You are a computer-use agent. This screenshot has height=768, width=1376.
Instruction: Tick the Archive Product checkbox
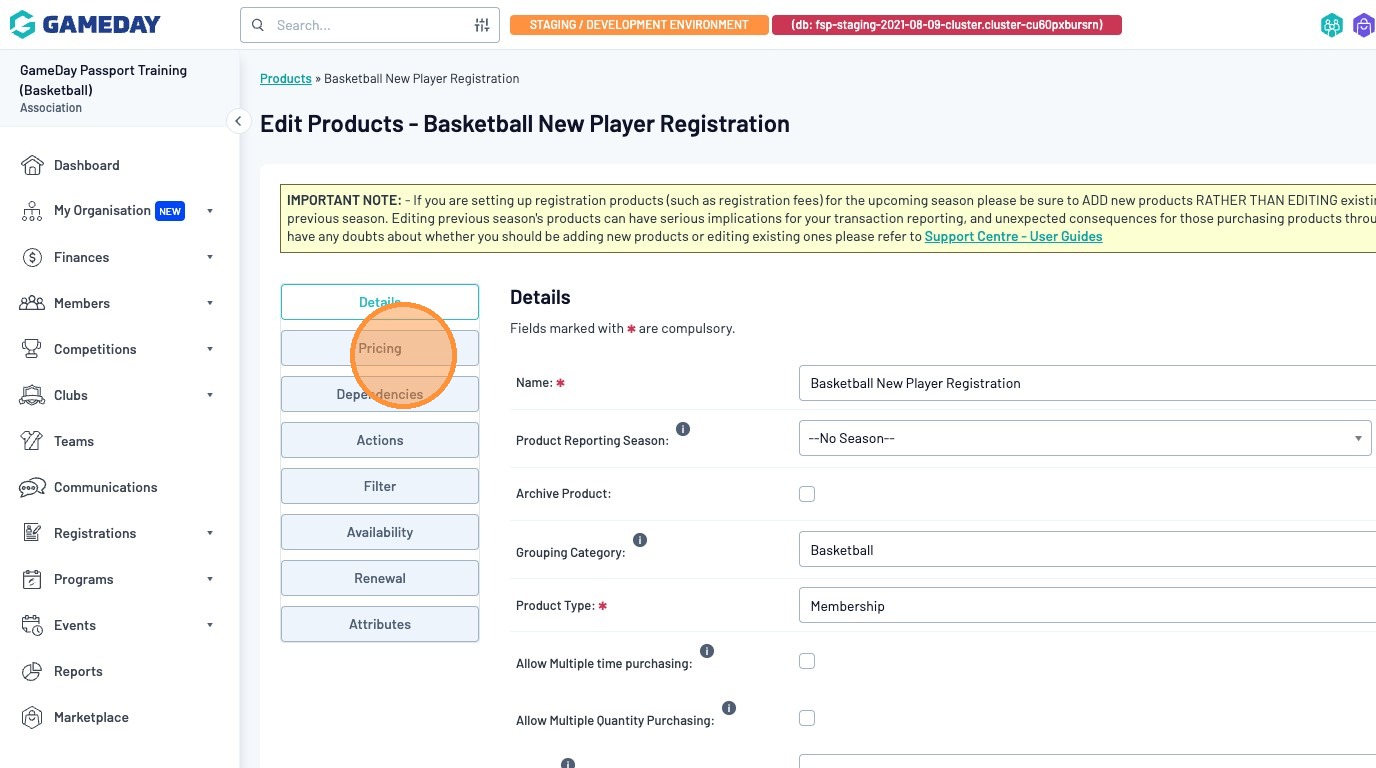pyautogui.click(x=807, y=494)
